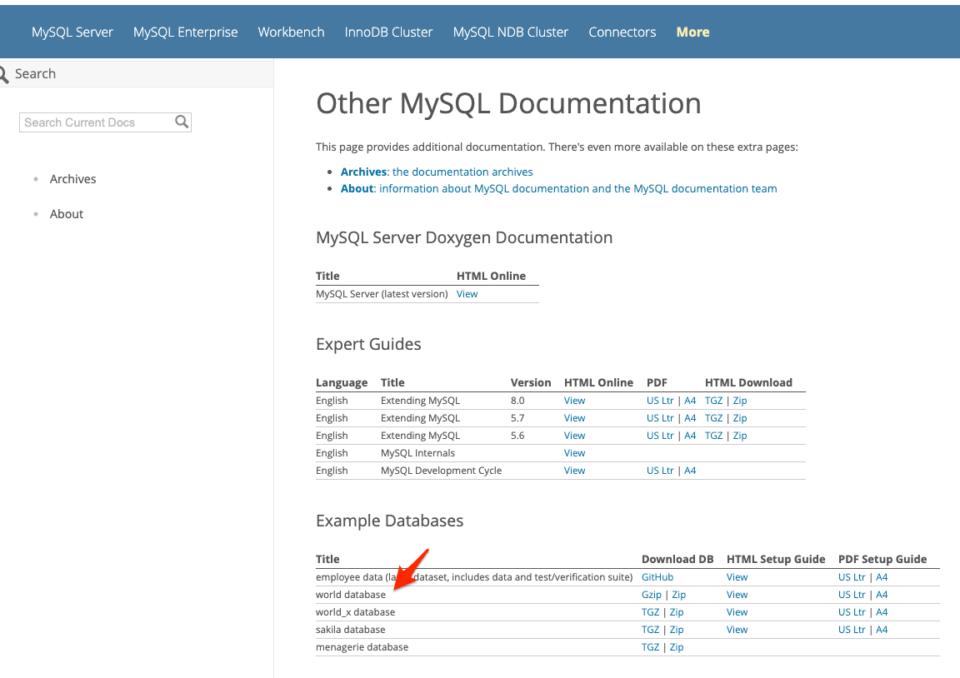The height and width of the screenshot is (678, 960).
Task: View the employee data HTML setup guide
Action: 737,577
